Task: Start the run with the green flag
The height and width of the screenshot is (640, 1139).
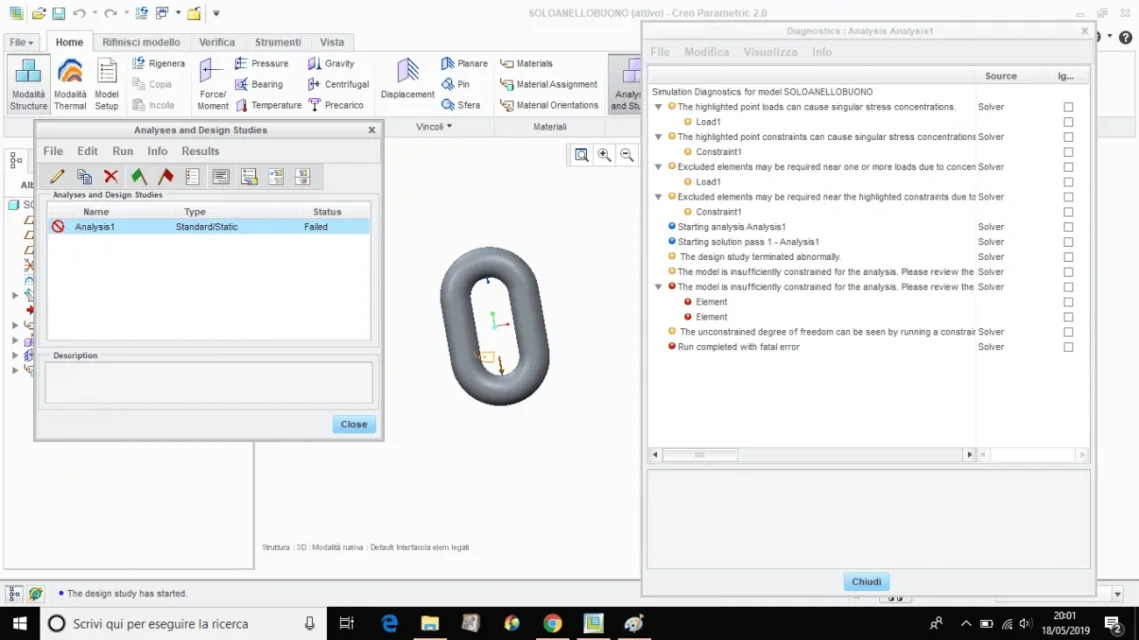Action: pyautogui.click(x=139, y=177)
